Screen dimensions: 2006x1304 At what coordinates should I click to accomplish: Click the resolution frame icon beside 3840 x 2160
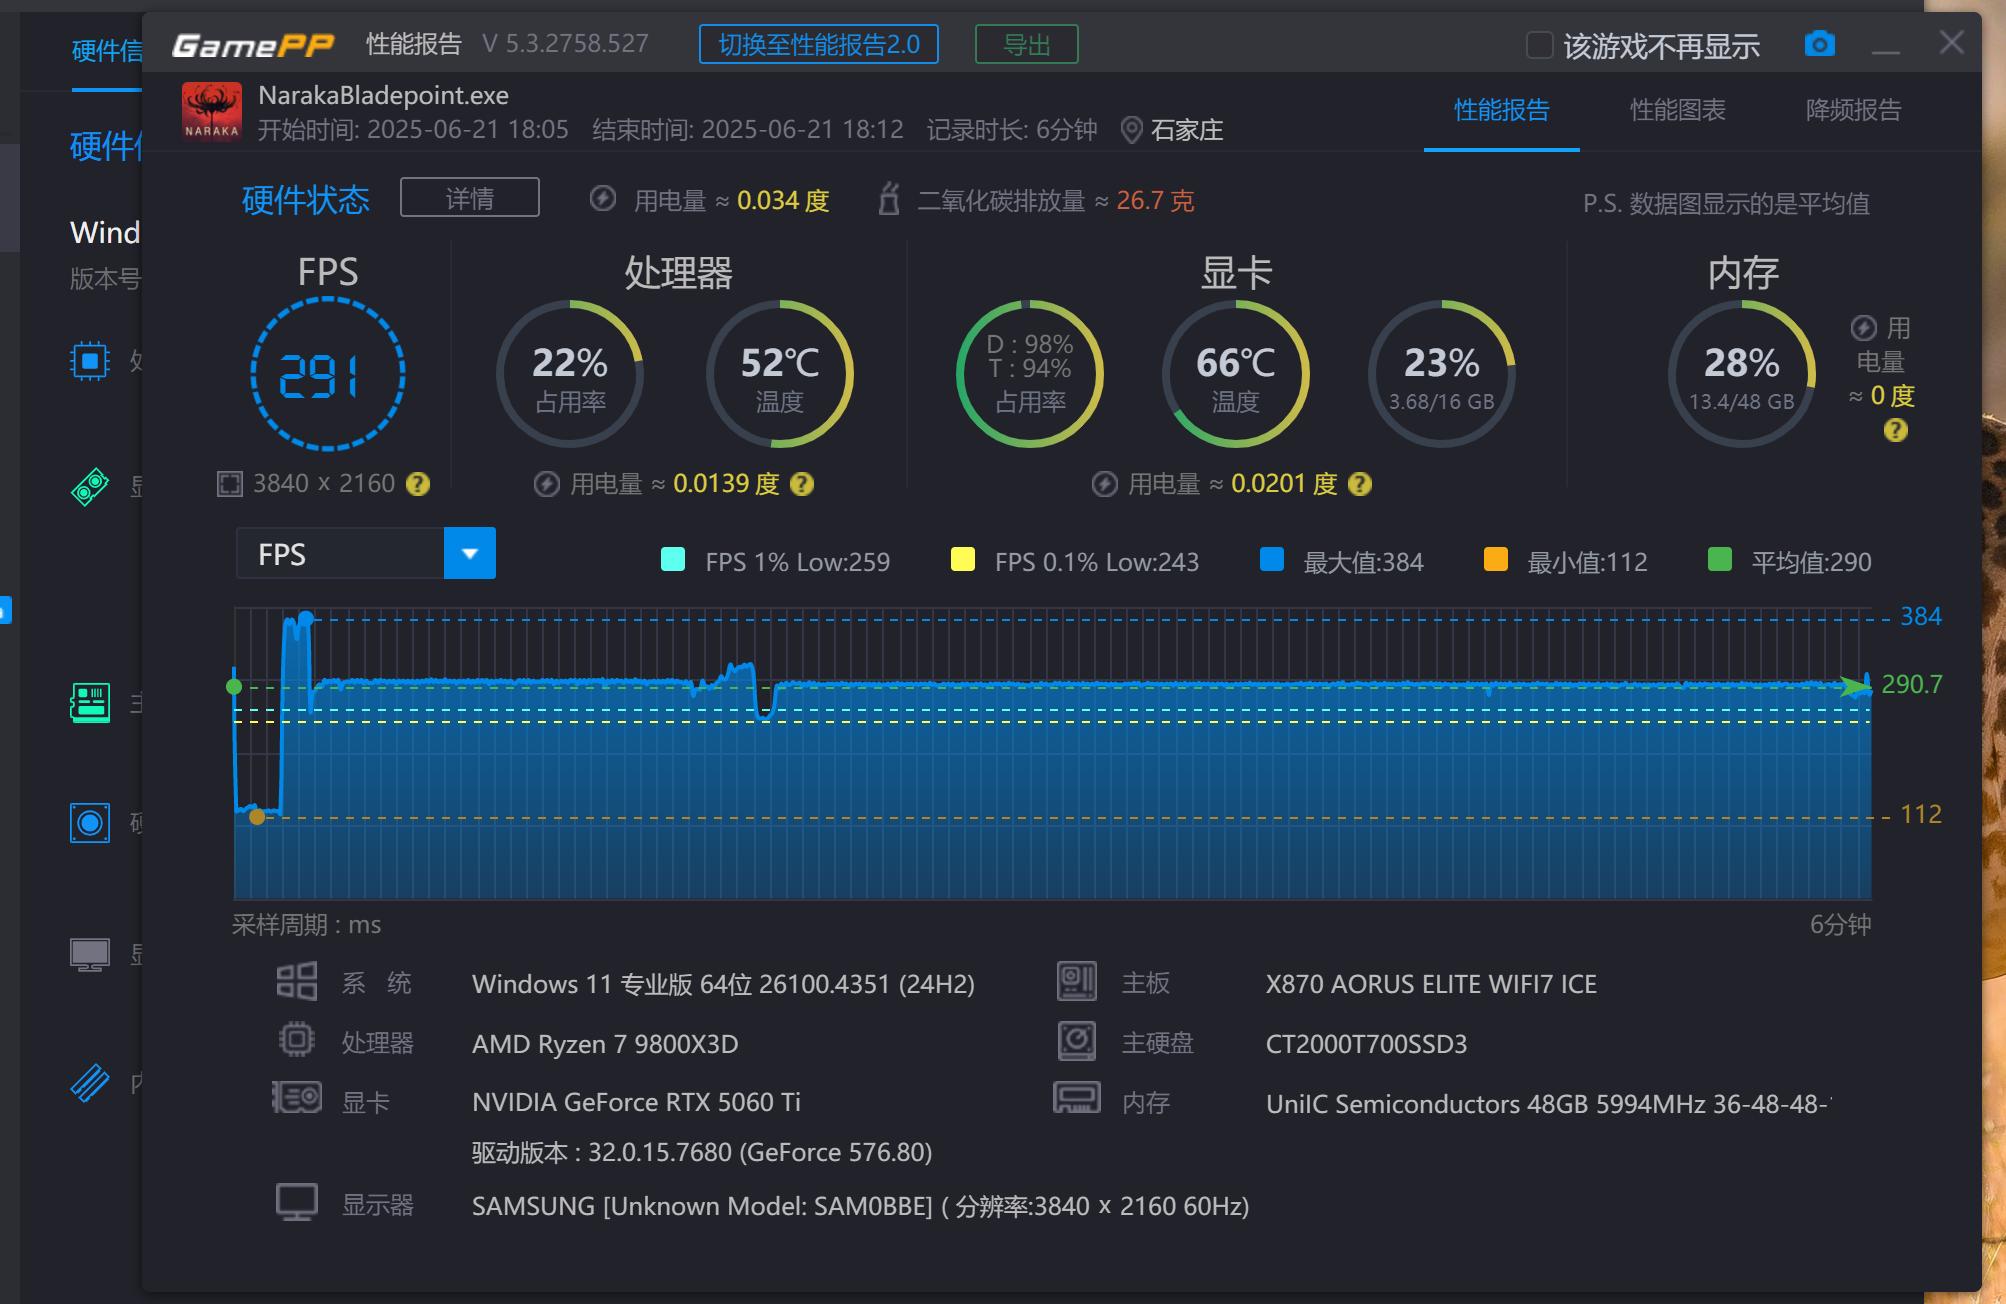click(229, 484)
